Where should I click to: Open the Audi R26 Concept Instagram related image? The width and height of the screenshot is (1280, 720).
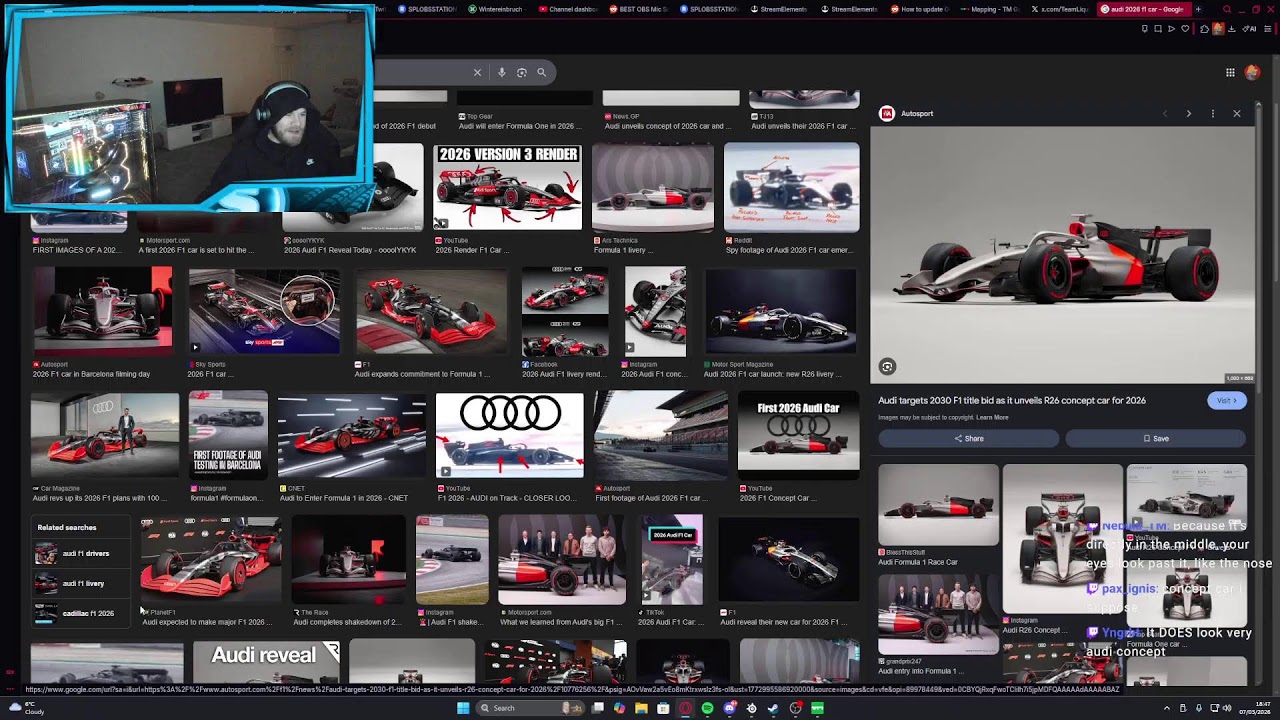point(1062,540)
